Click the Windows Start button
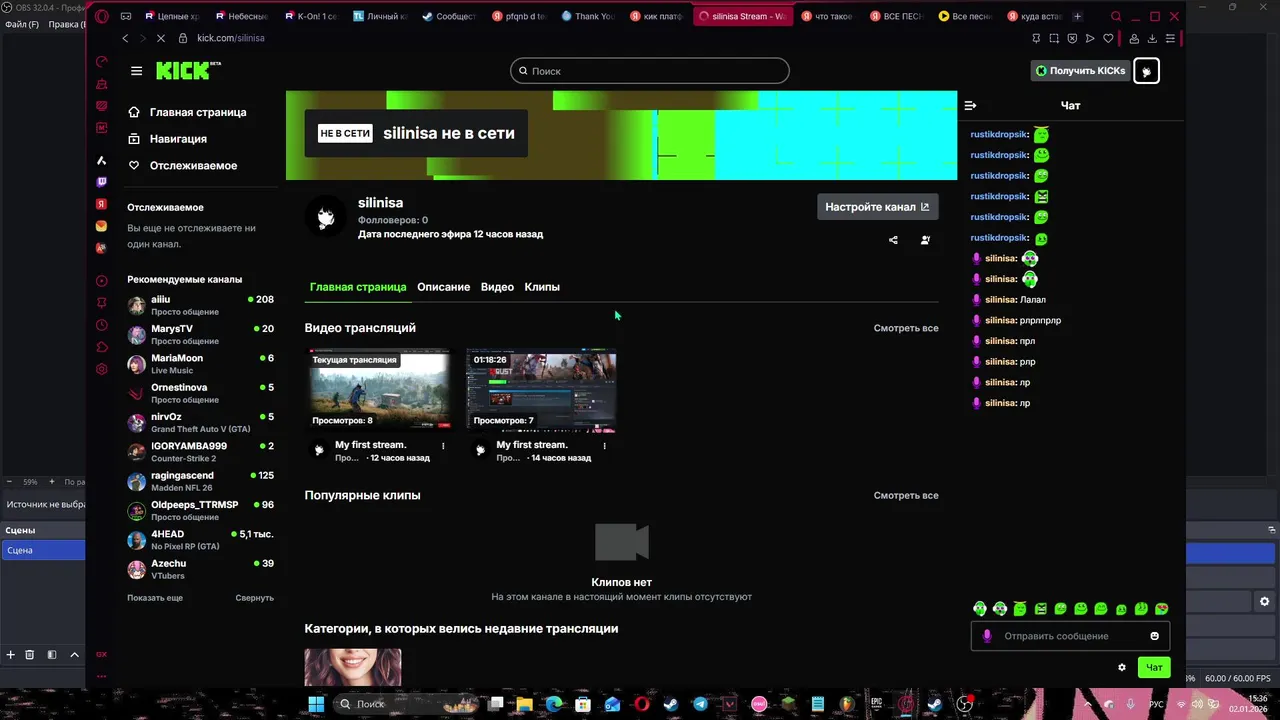This screenshot has width=1280, height=720. tap(316, 704)
